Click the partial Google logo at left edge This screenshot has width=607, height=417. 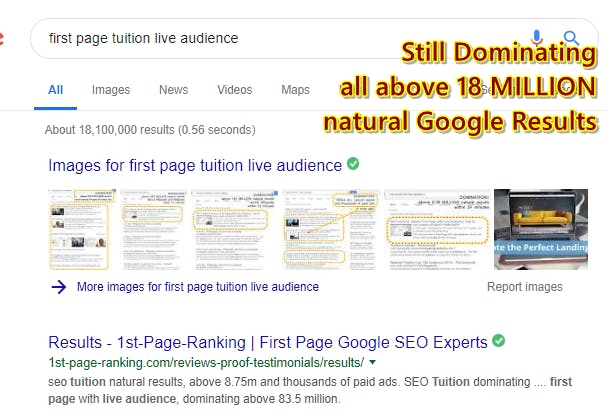pos(2,39)
